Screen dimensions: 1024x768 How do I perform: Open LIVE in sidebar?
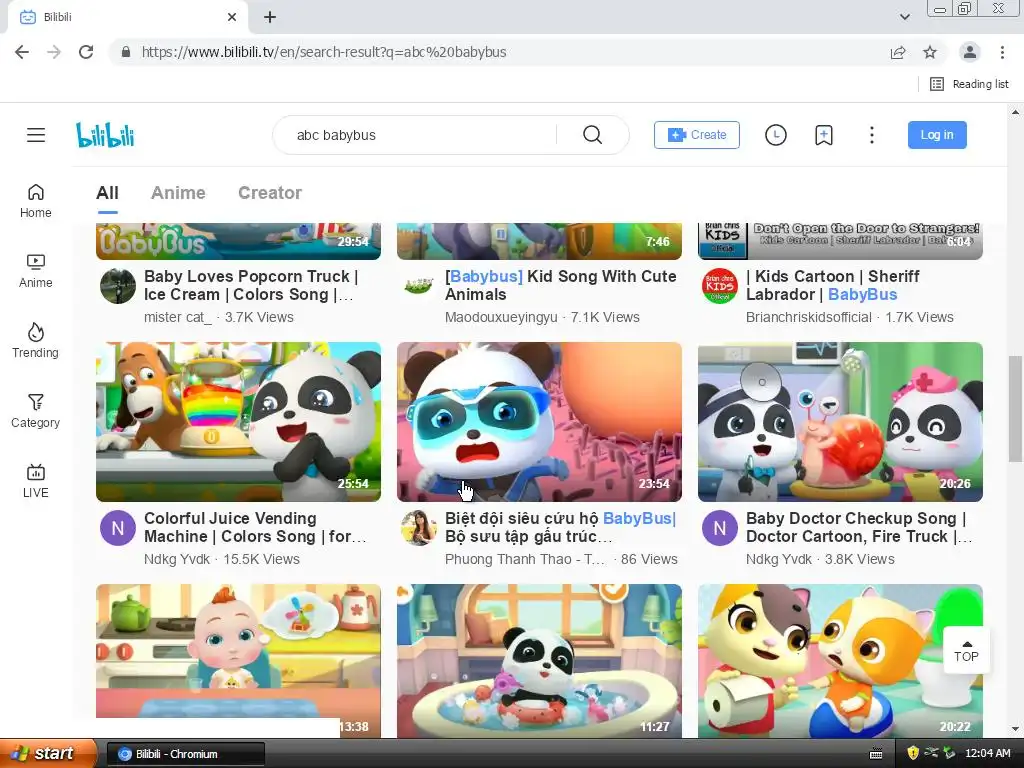pyautogui.click(x=36, y=481)
